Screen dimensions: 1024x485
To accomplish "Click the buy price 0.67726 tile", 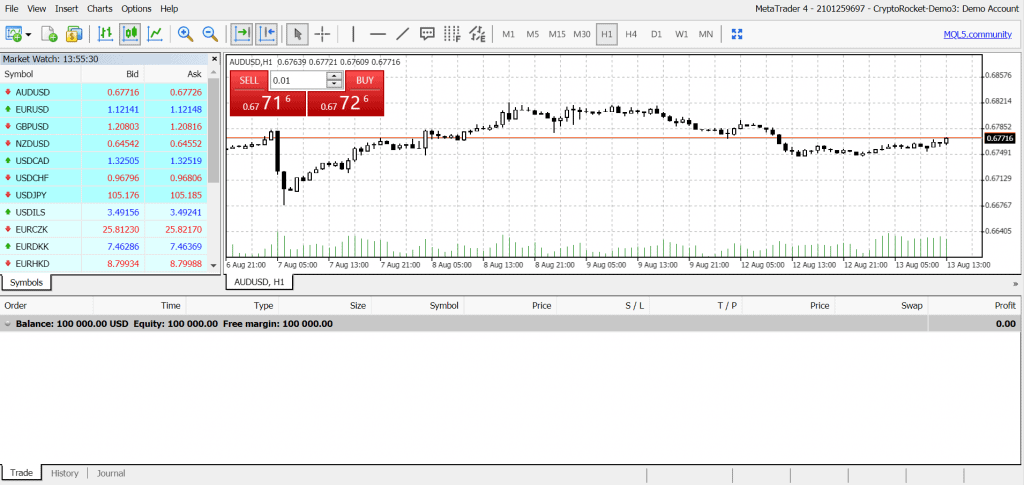I will pos(345,103).
